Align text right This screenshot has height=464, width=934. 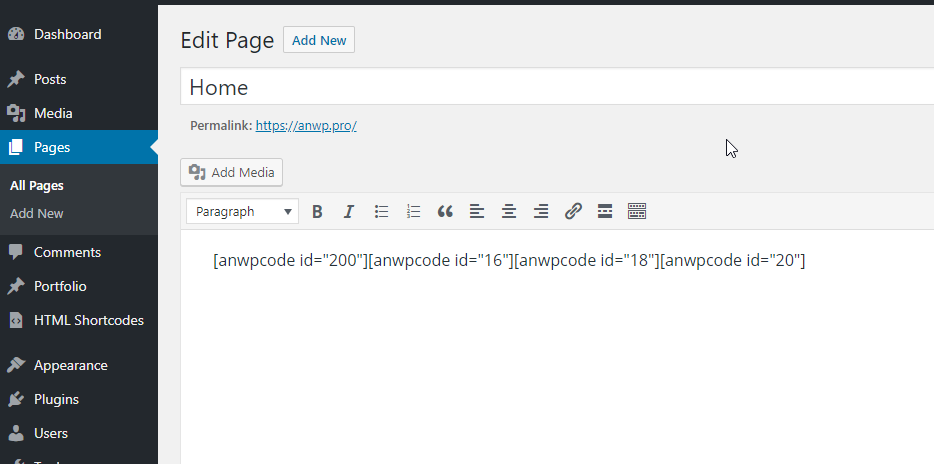point(541,211)
